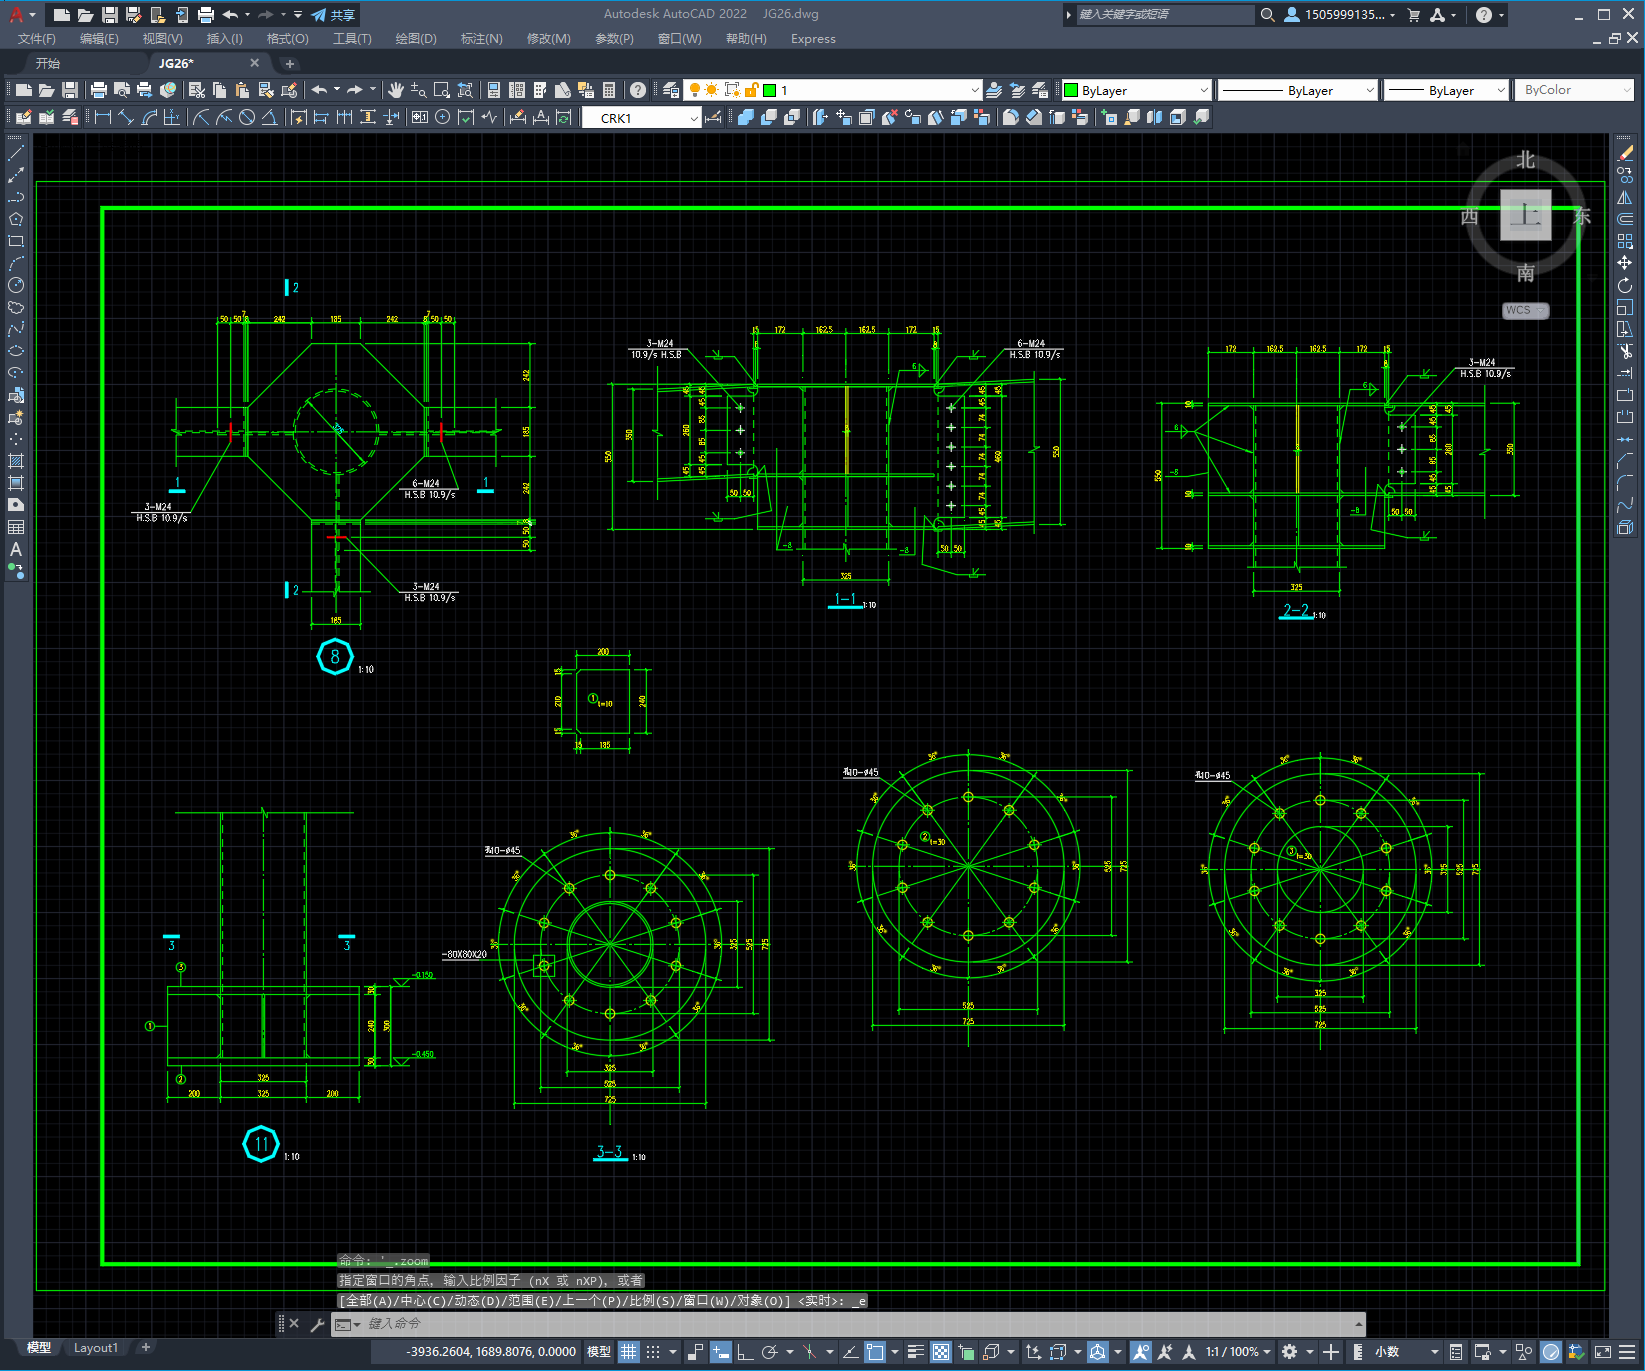This screenshot has height=1371, width=1645.
Task: Select the Move tool in right toolbar
Action: (x=1625, y=263)
